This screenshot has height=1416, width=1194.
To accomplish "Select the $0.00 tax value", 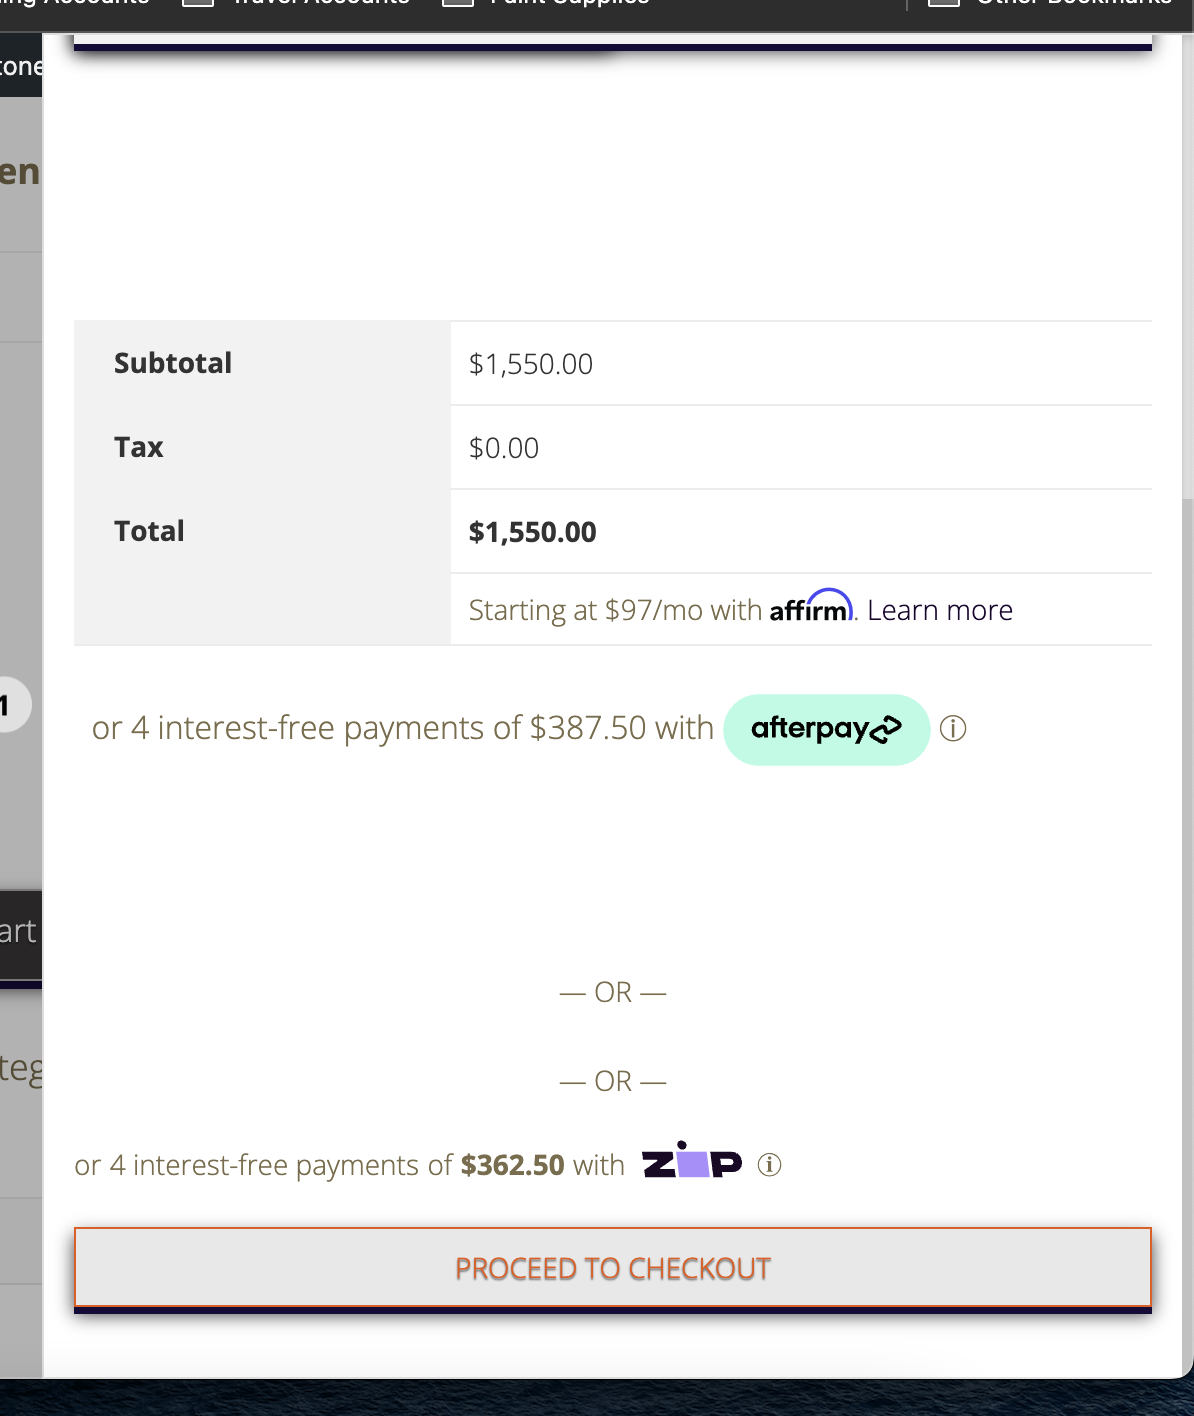I will [504, 448].
